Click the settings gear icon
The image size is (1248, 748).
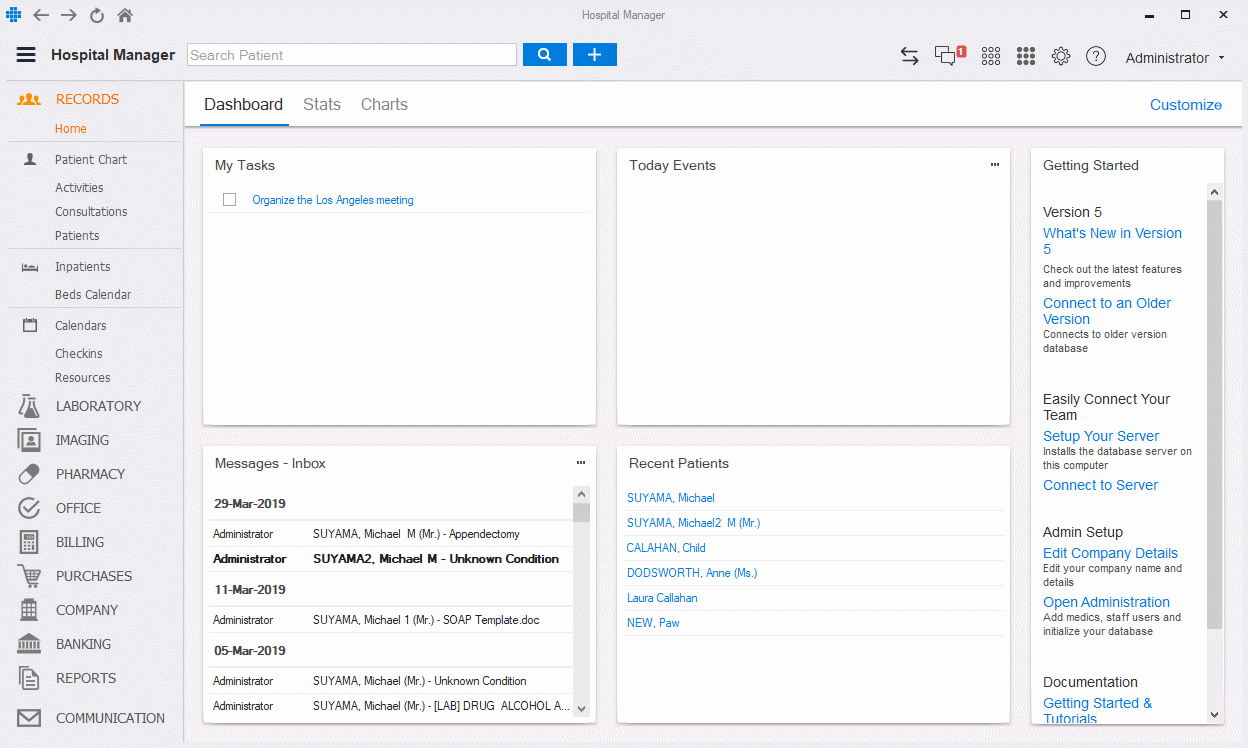pyautogui.click(x=1061, y=56)
